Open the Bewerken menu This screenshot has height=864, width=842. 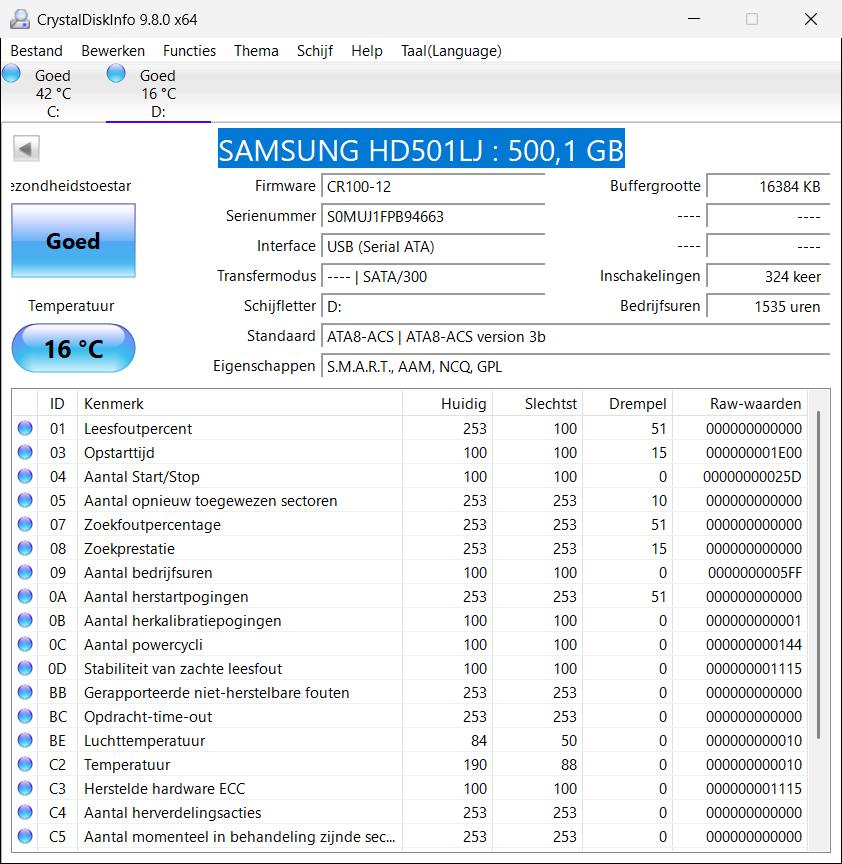coord(113,51)
